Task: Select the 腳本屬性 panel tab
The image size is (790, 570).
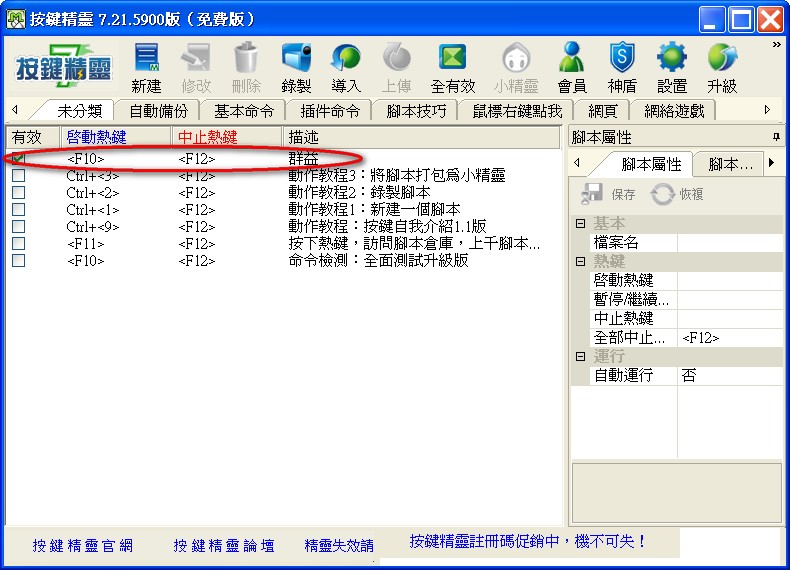Action: pyautogui.click(x=651, y=164)
